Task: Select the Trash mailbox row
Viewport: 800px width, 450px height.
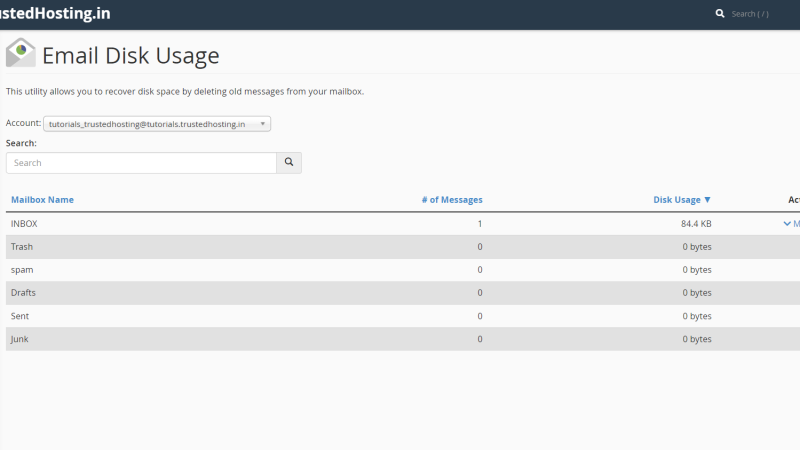Action: click(403, 247)
